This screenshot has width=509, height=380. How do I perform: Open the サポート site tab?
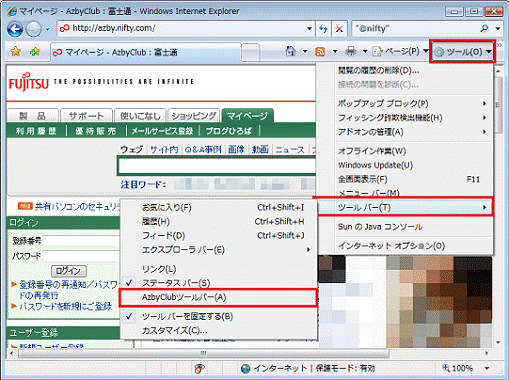(86, 116)
